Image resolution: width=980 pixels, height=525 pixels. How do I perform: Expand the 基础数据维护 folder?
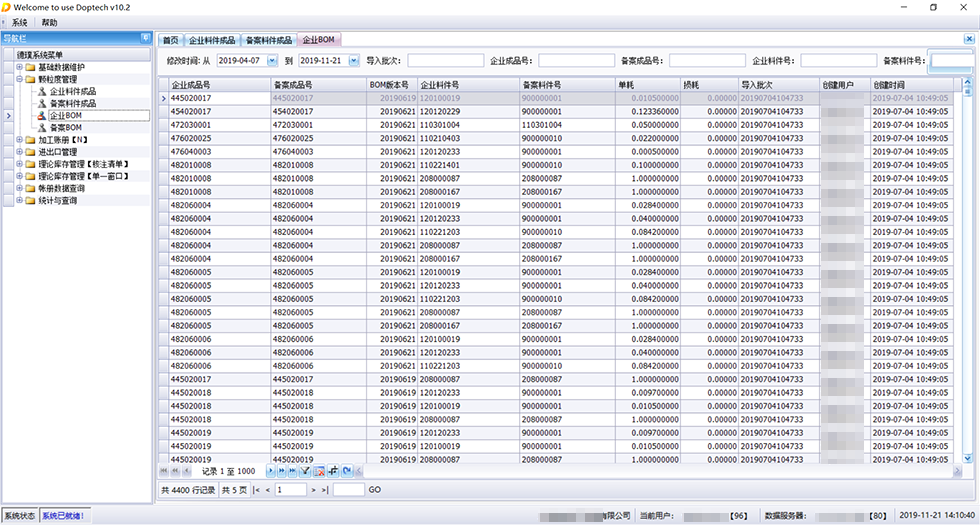[x=19, y=67]
